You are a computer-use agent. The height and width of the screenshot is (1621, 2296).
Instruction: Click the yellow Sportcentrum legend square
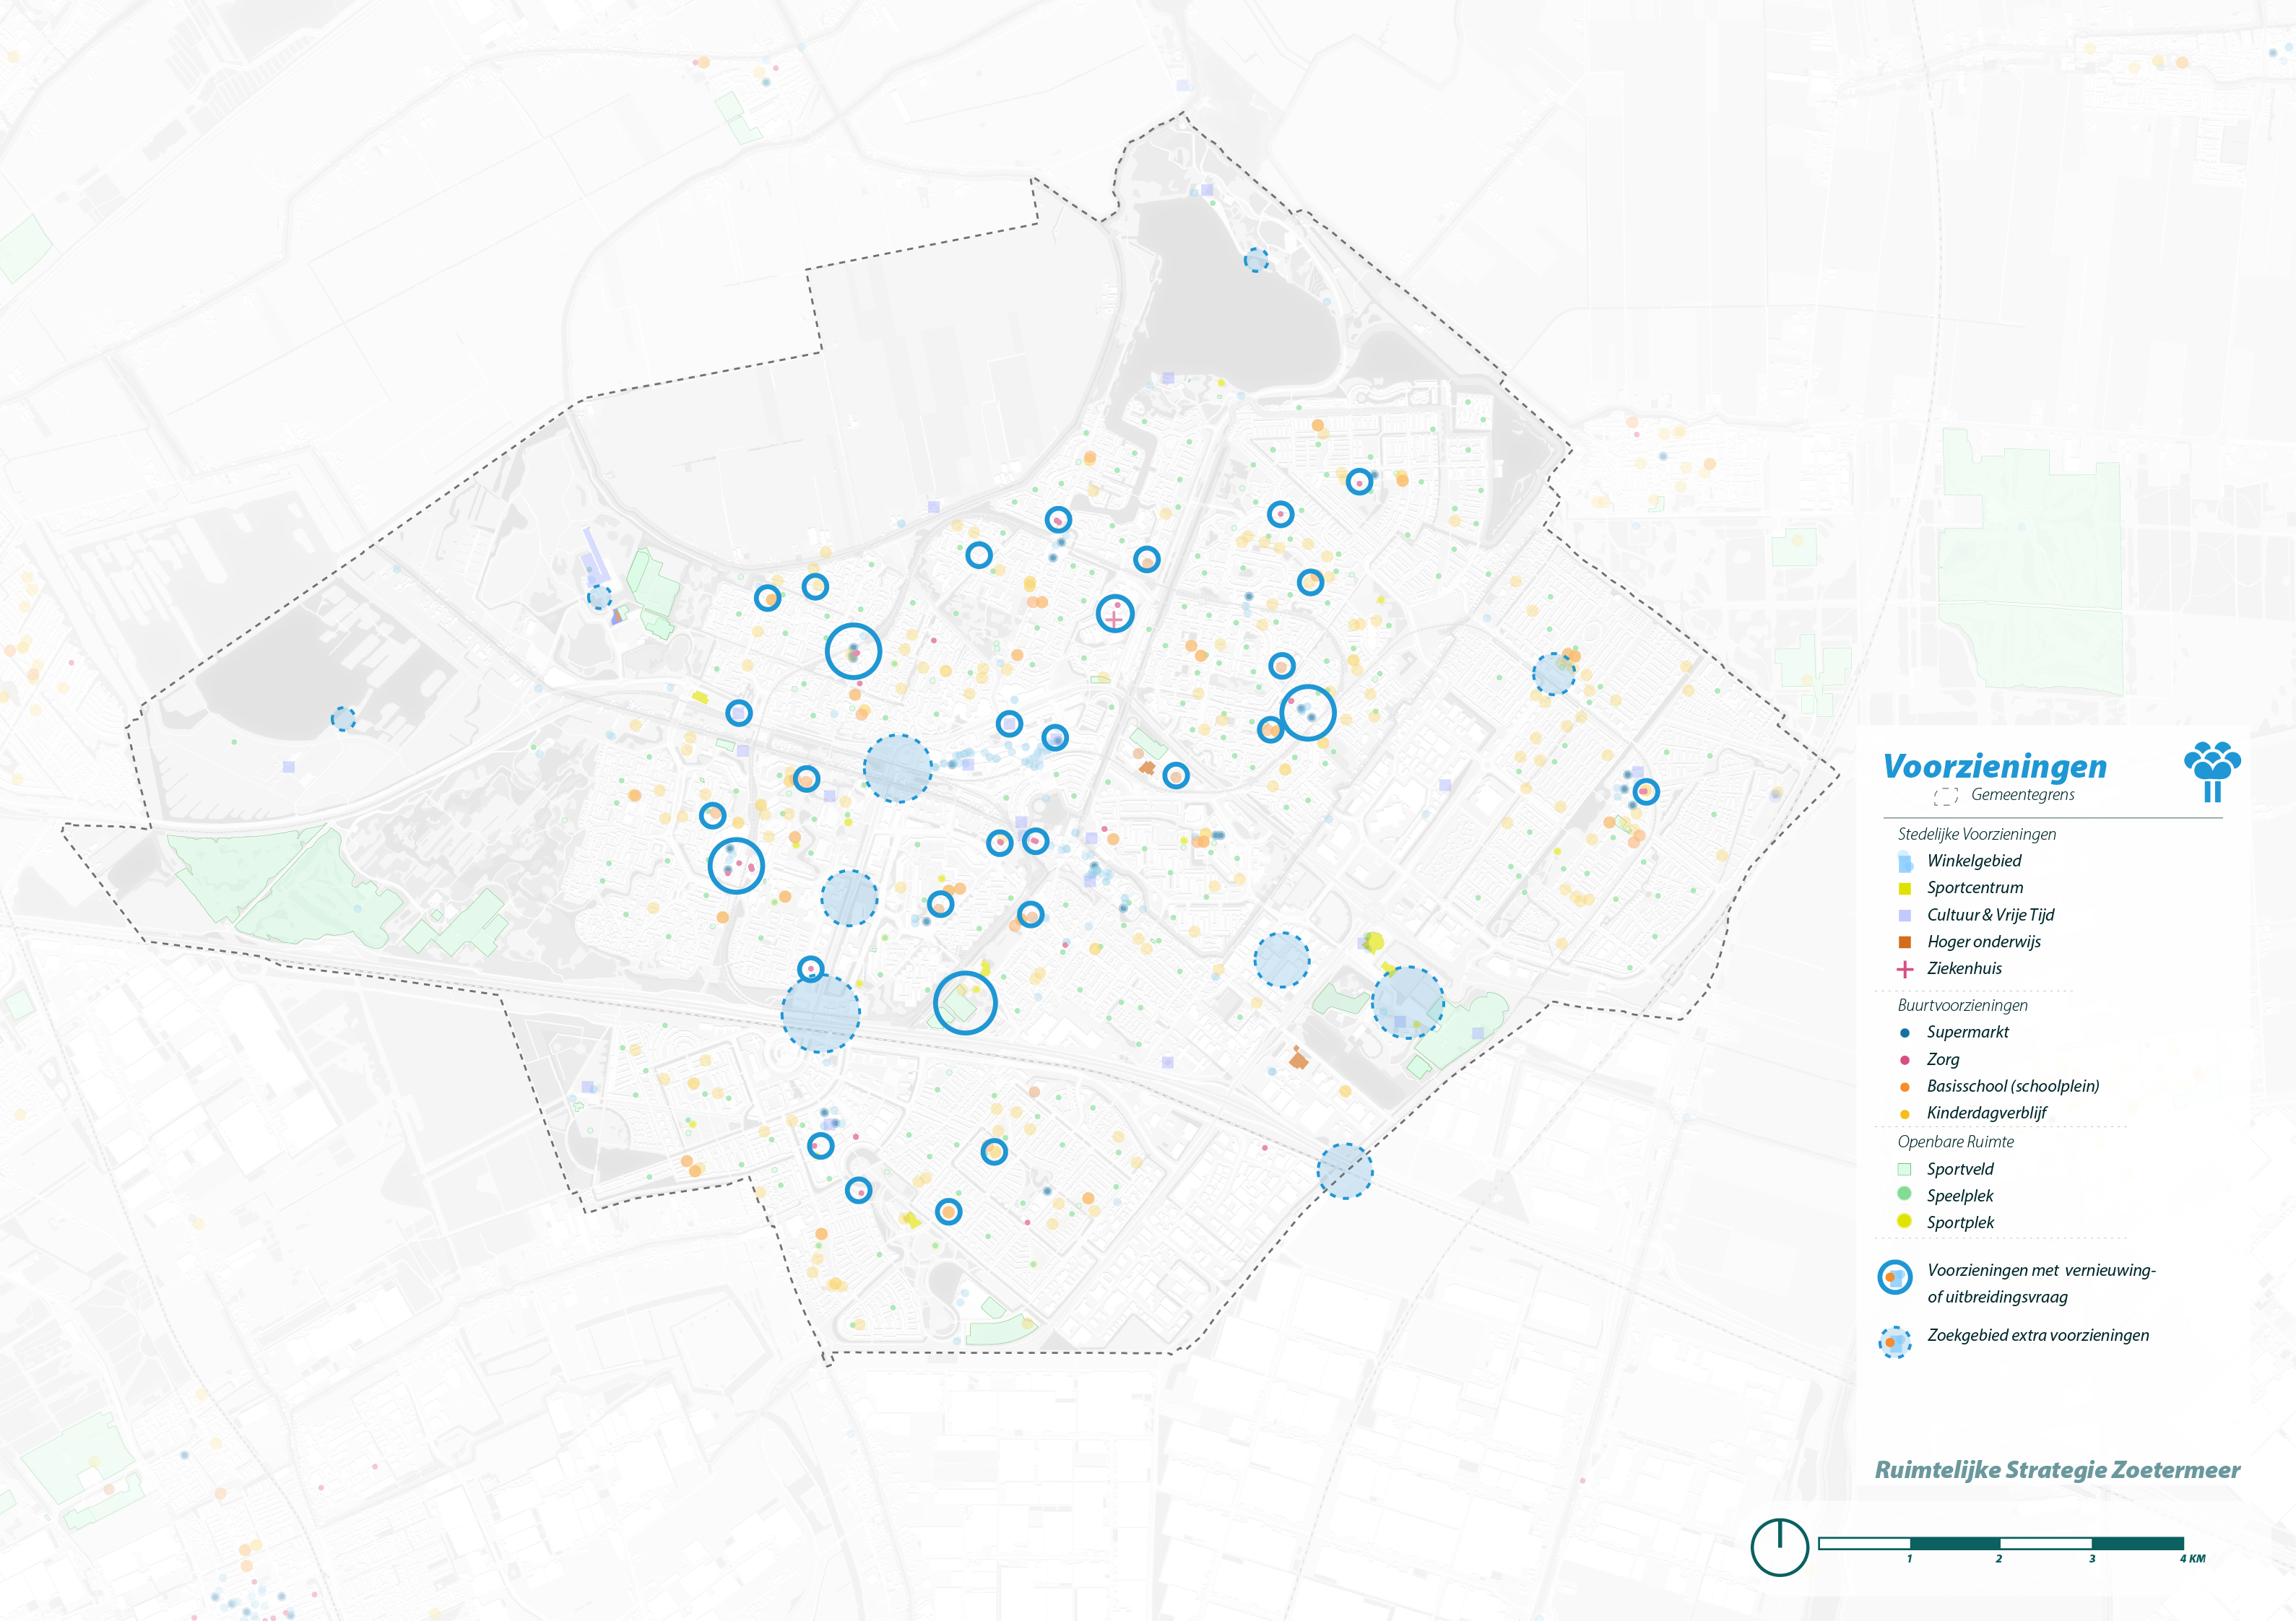(1904, 889)
